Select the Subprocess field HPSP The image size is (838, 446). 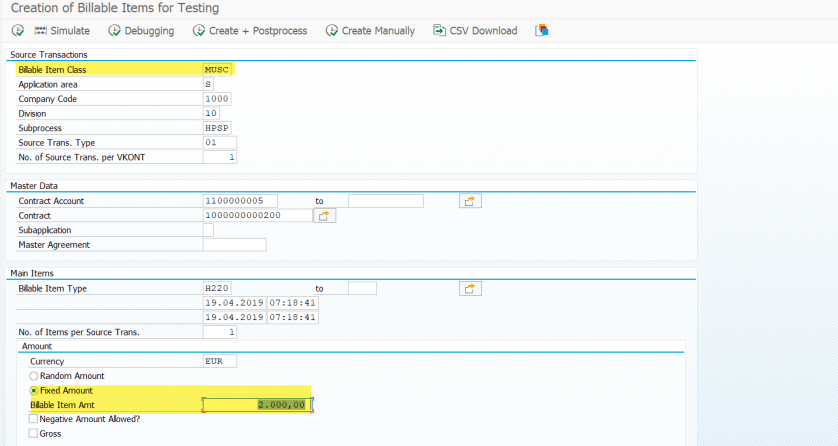217,128
